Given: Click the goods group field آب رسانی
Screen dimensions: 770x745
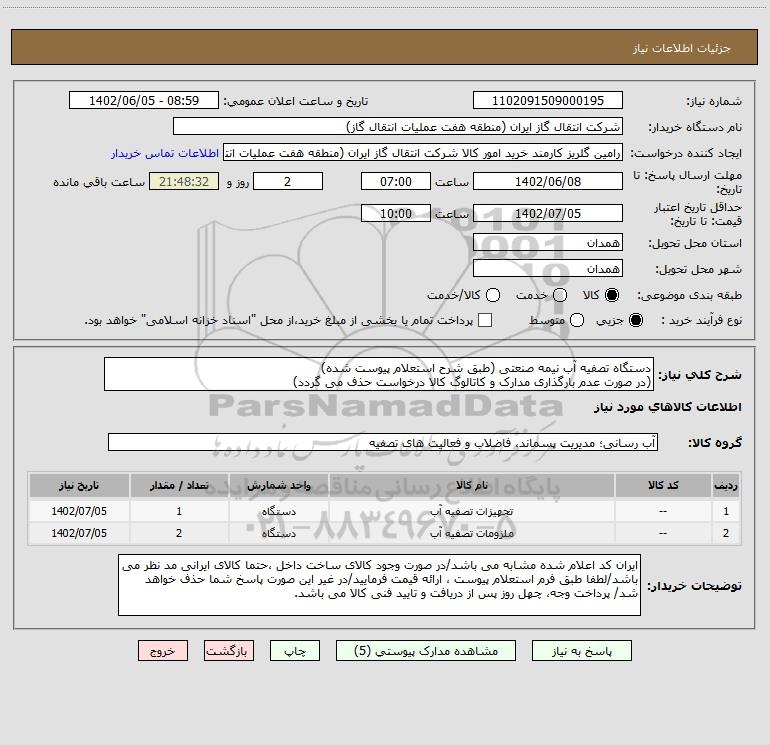Looking at the screenshot, I should (383, 442).
